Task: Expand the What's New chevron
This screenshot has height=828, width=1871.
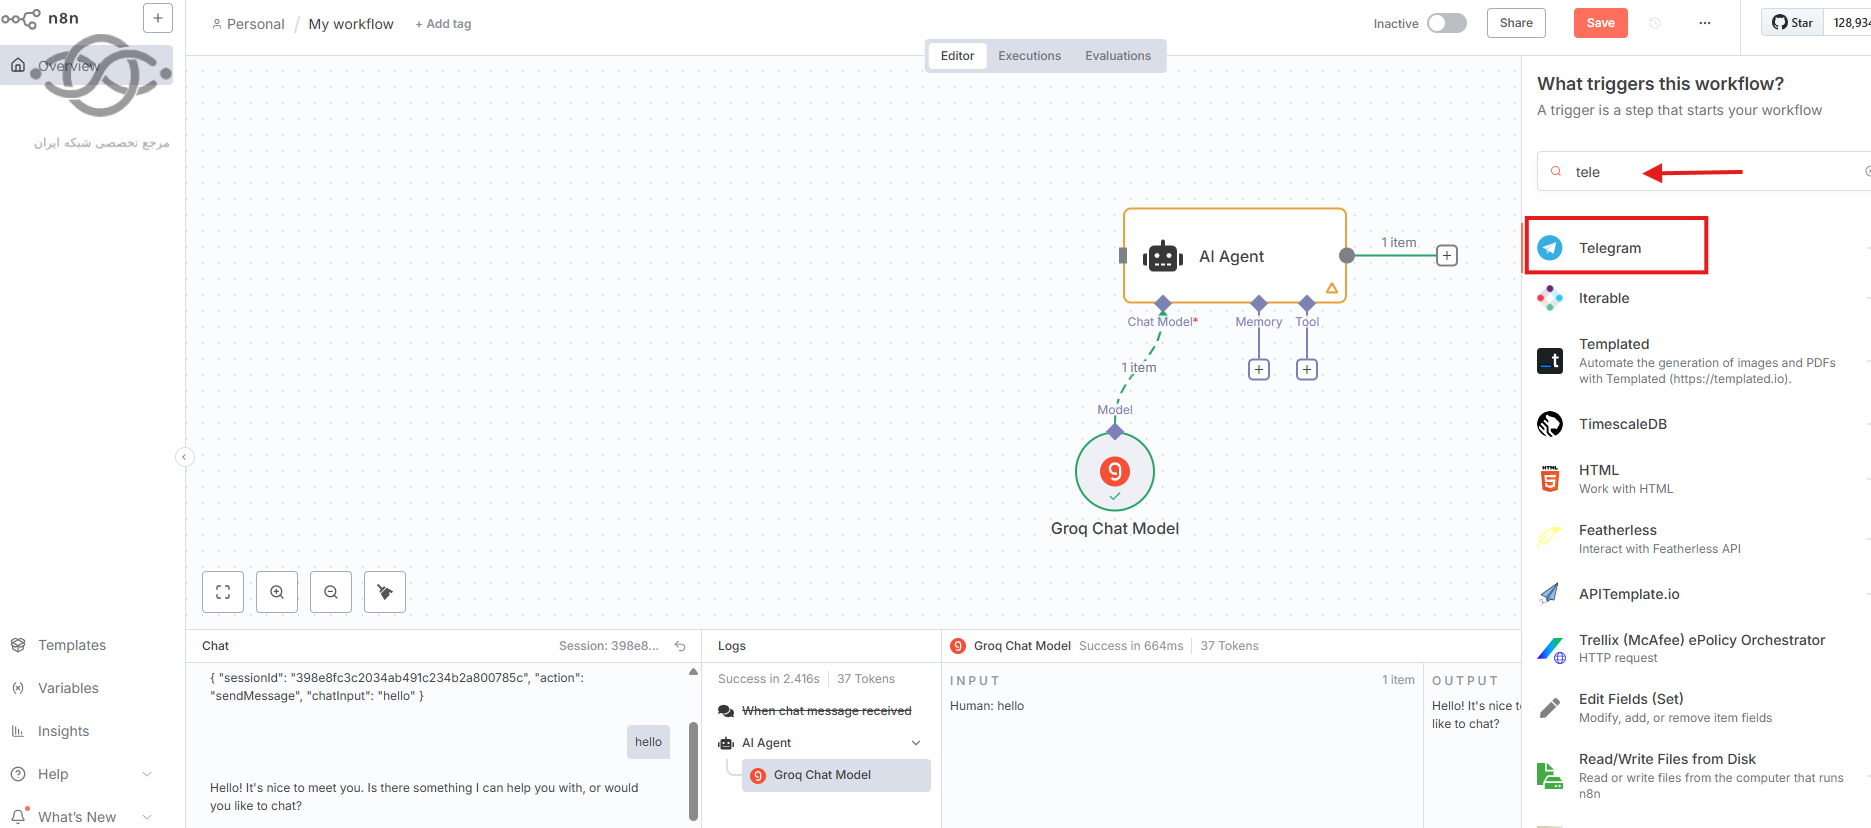Action: pyautogui.click(x=147, y=817)
